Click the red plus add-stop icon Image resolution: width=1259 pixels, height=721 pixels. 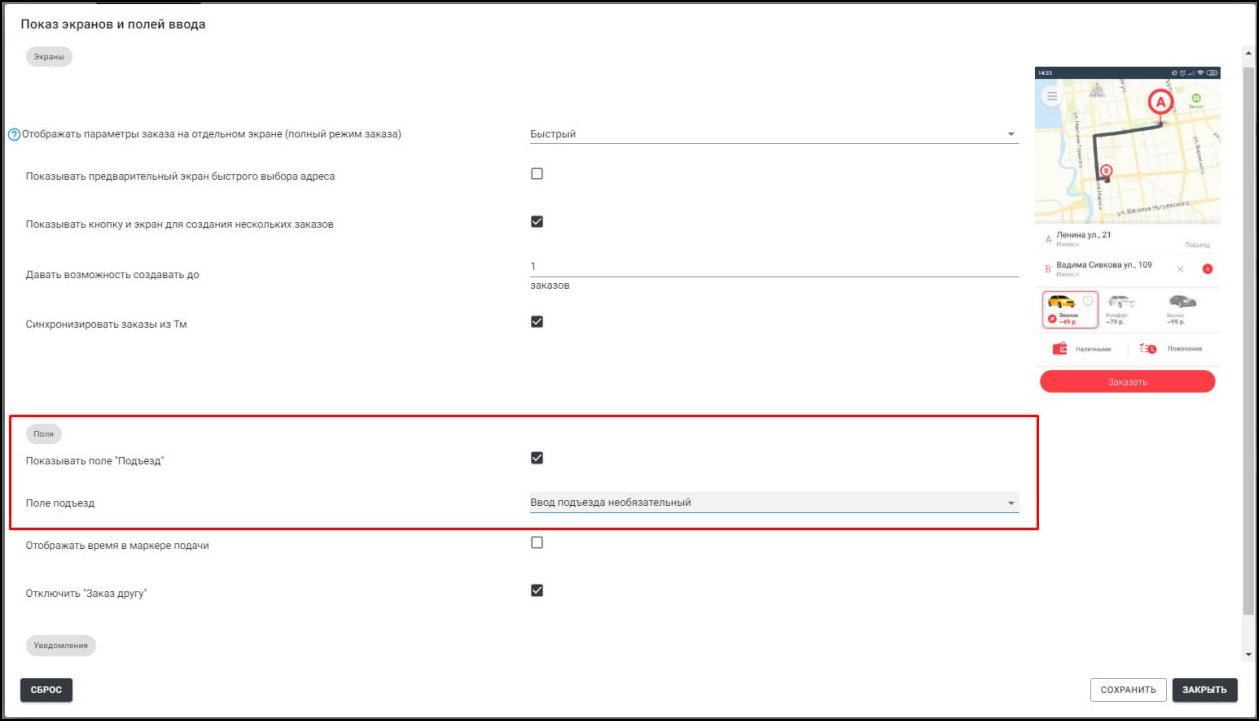[x=1207, y=269]
